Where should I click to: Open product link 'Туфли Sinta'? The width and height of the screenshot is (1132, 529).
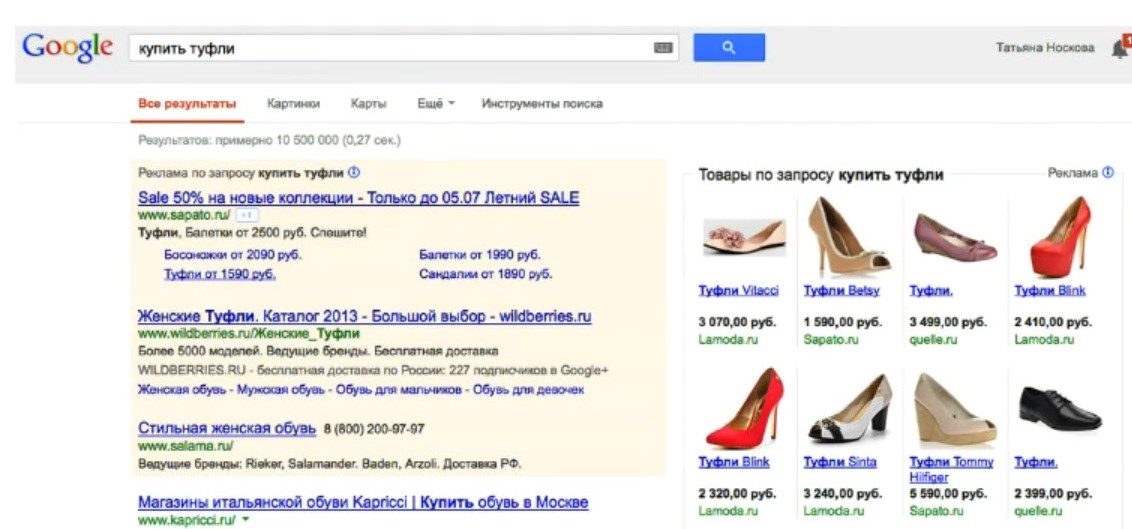pyautogui.click(x=840, y=462)
